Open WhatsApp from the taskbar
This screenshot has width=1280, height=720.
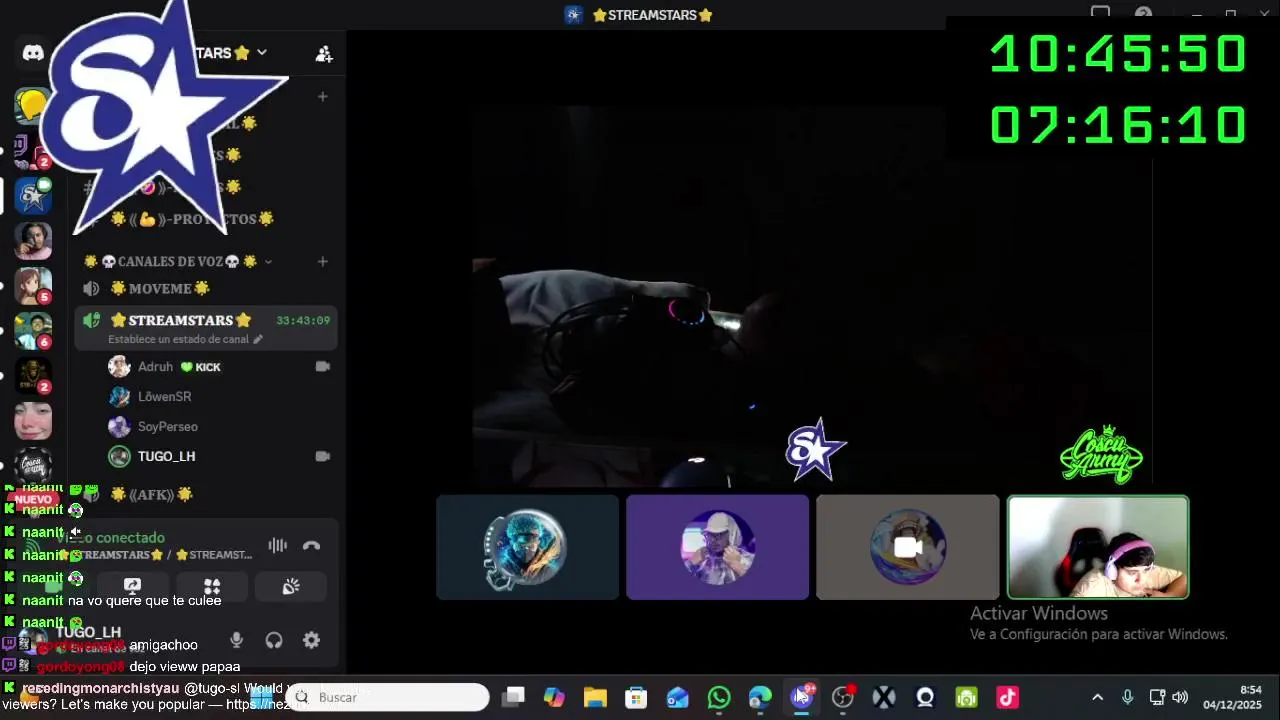[718, 697]
